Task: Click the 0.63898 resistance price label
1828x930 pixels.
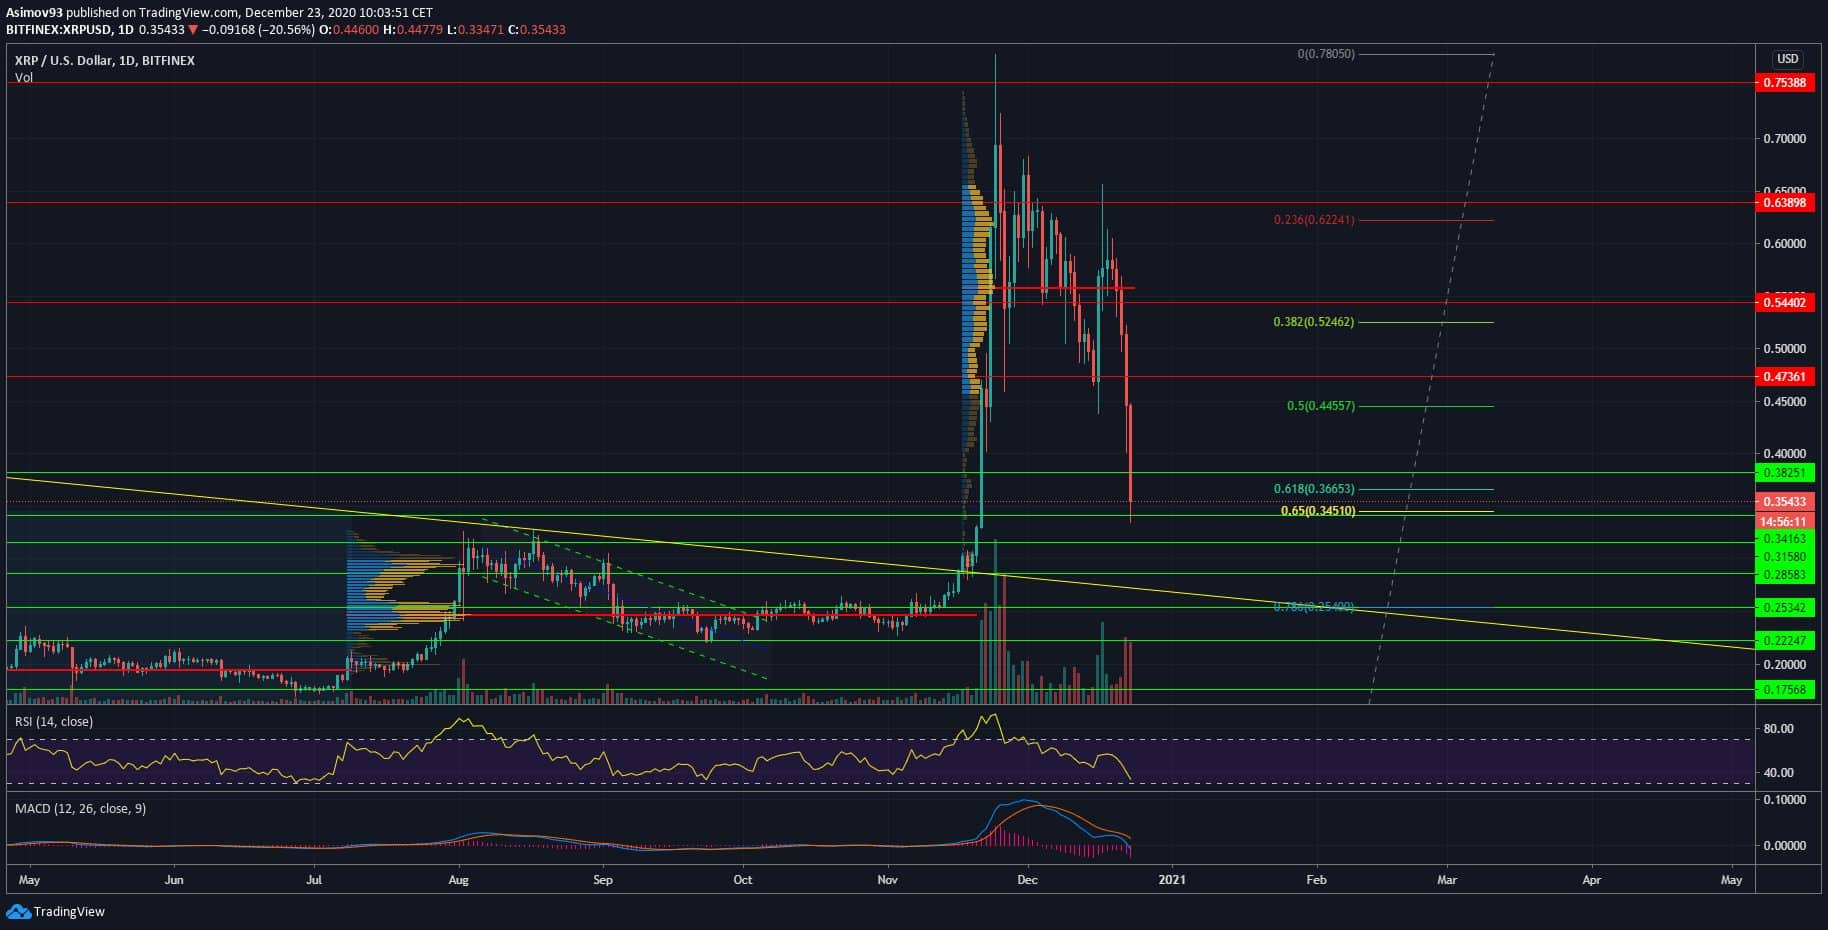Action: tap(1785, 203)
